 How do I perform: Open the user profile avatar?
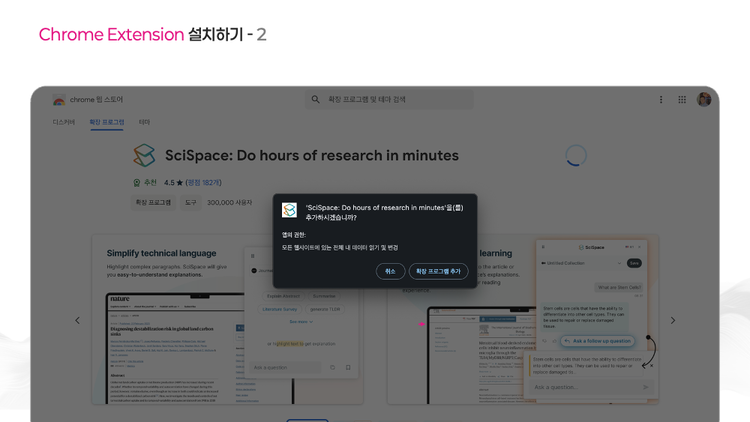[x=704, y=100]
